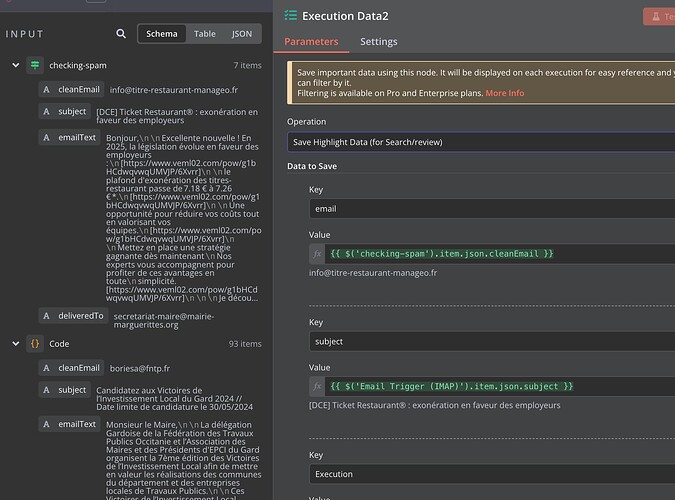This screenshot has width=675, height=500.
Task: Click the Data to Save heading
Action: coord(312,166)
